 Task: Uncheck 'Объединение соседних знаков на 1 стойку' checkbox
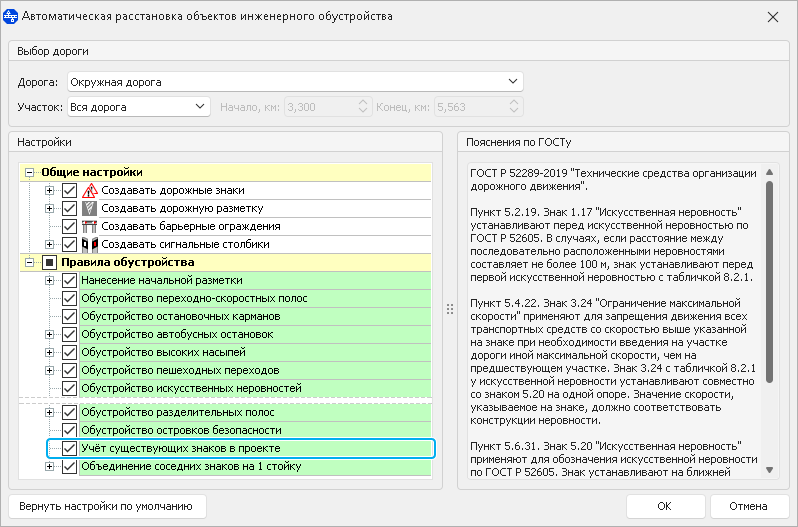[x=70, y=466]
